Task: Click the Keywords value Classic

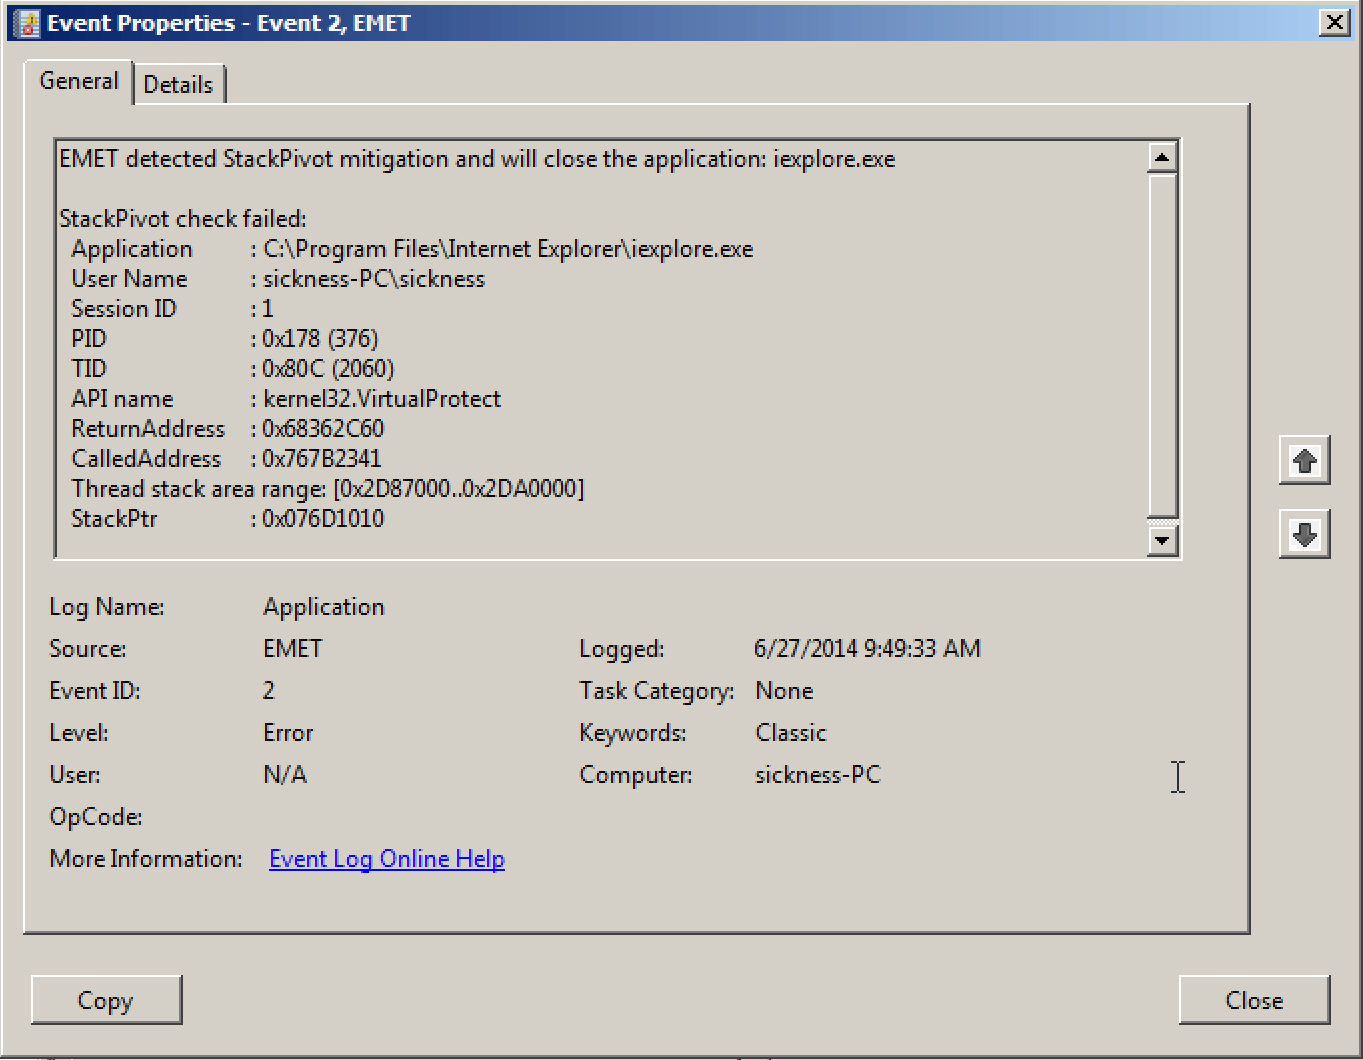Action: click(x=790, y=732)
